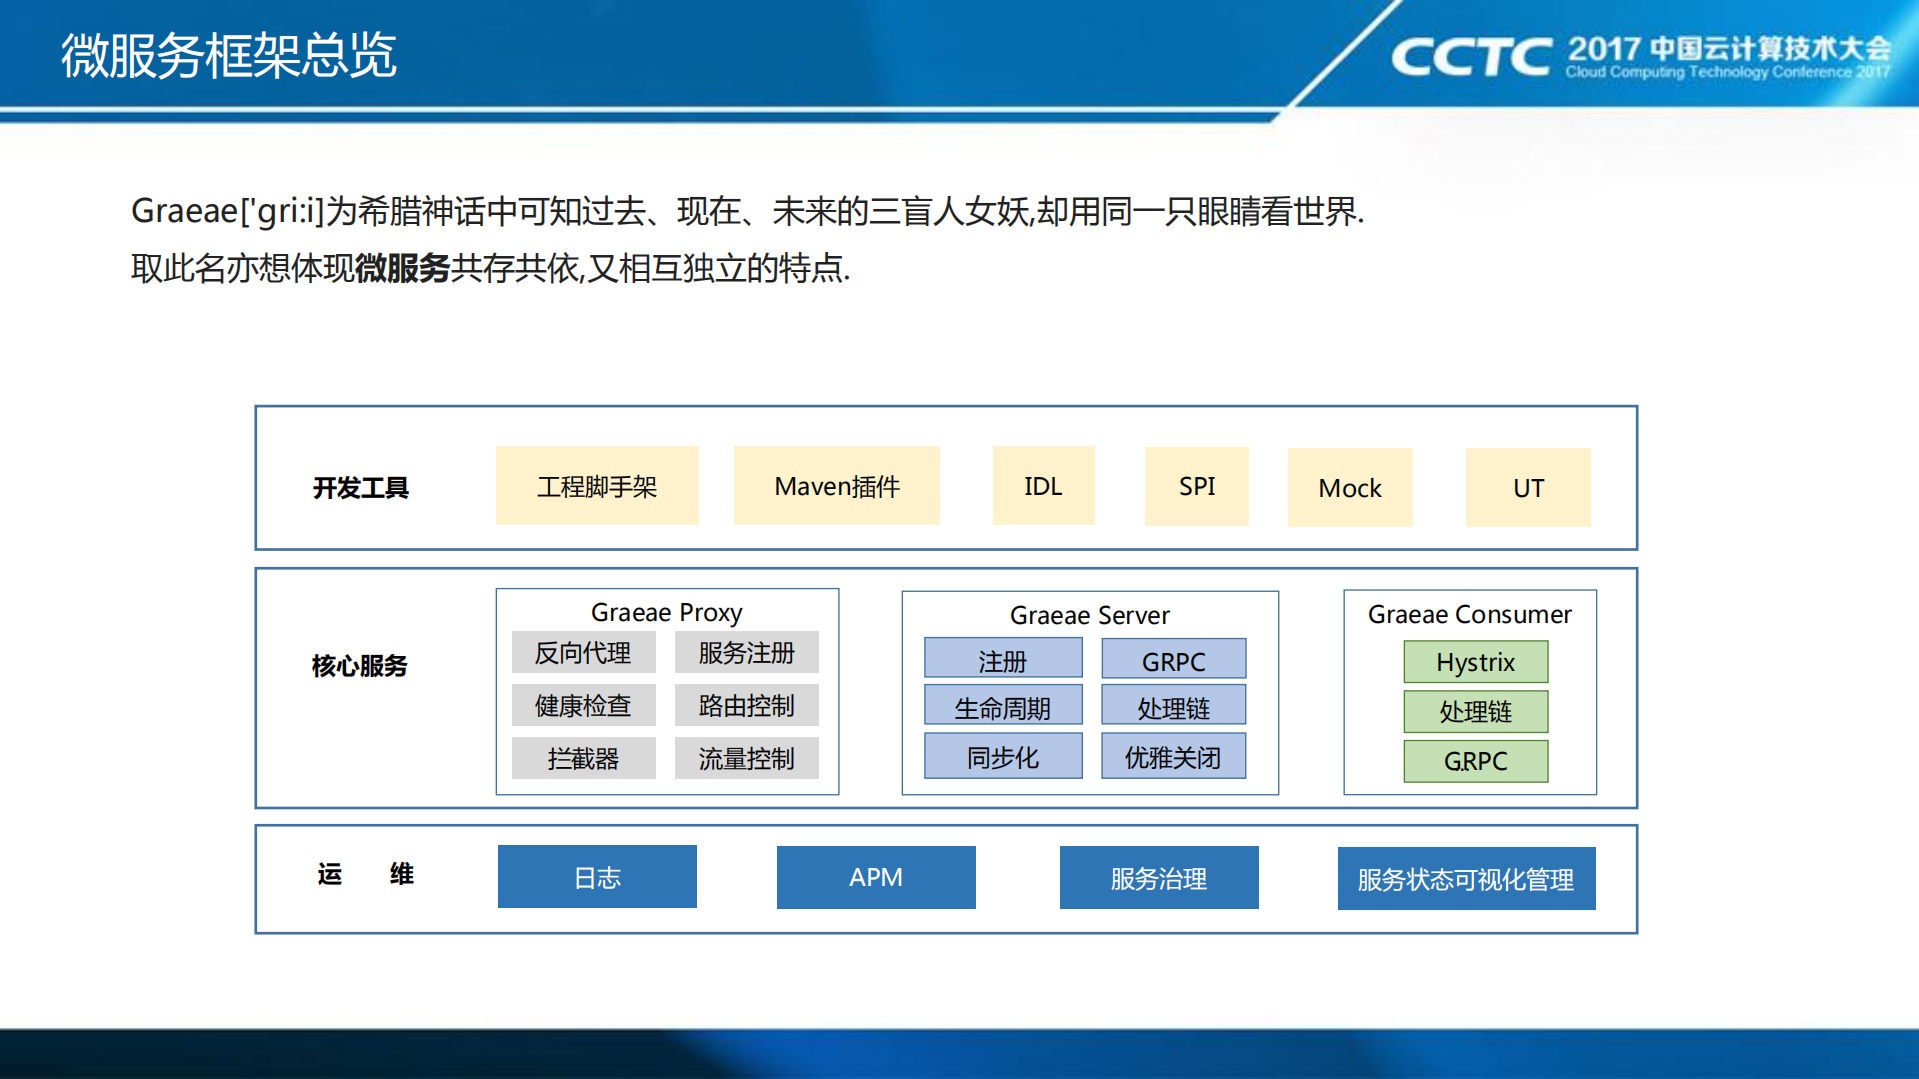Select the SPI tool box
This screenshot has width=1919, height=1079.
coord(1196,486)
